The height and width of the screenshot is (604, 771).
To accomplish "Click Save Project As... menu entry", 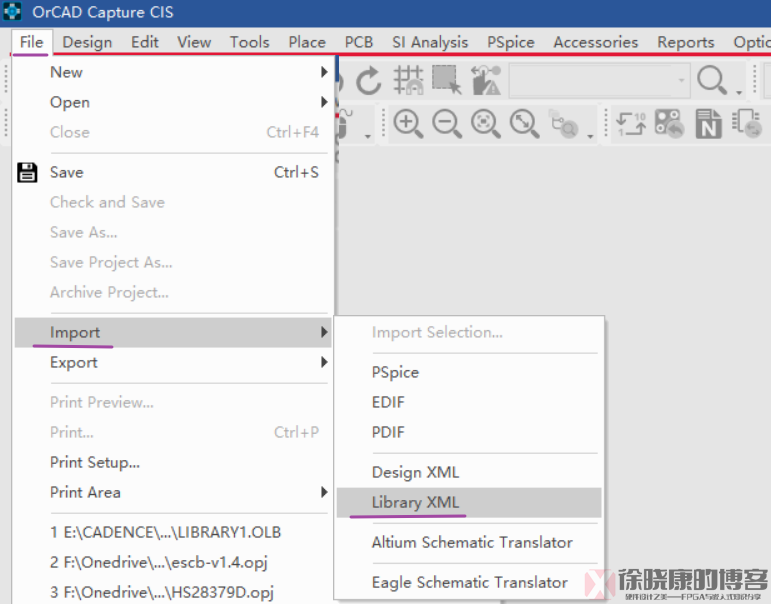I will click(x=173, y=263).
